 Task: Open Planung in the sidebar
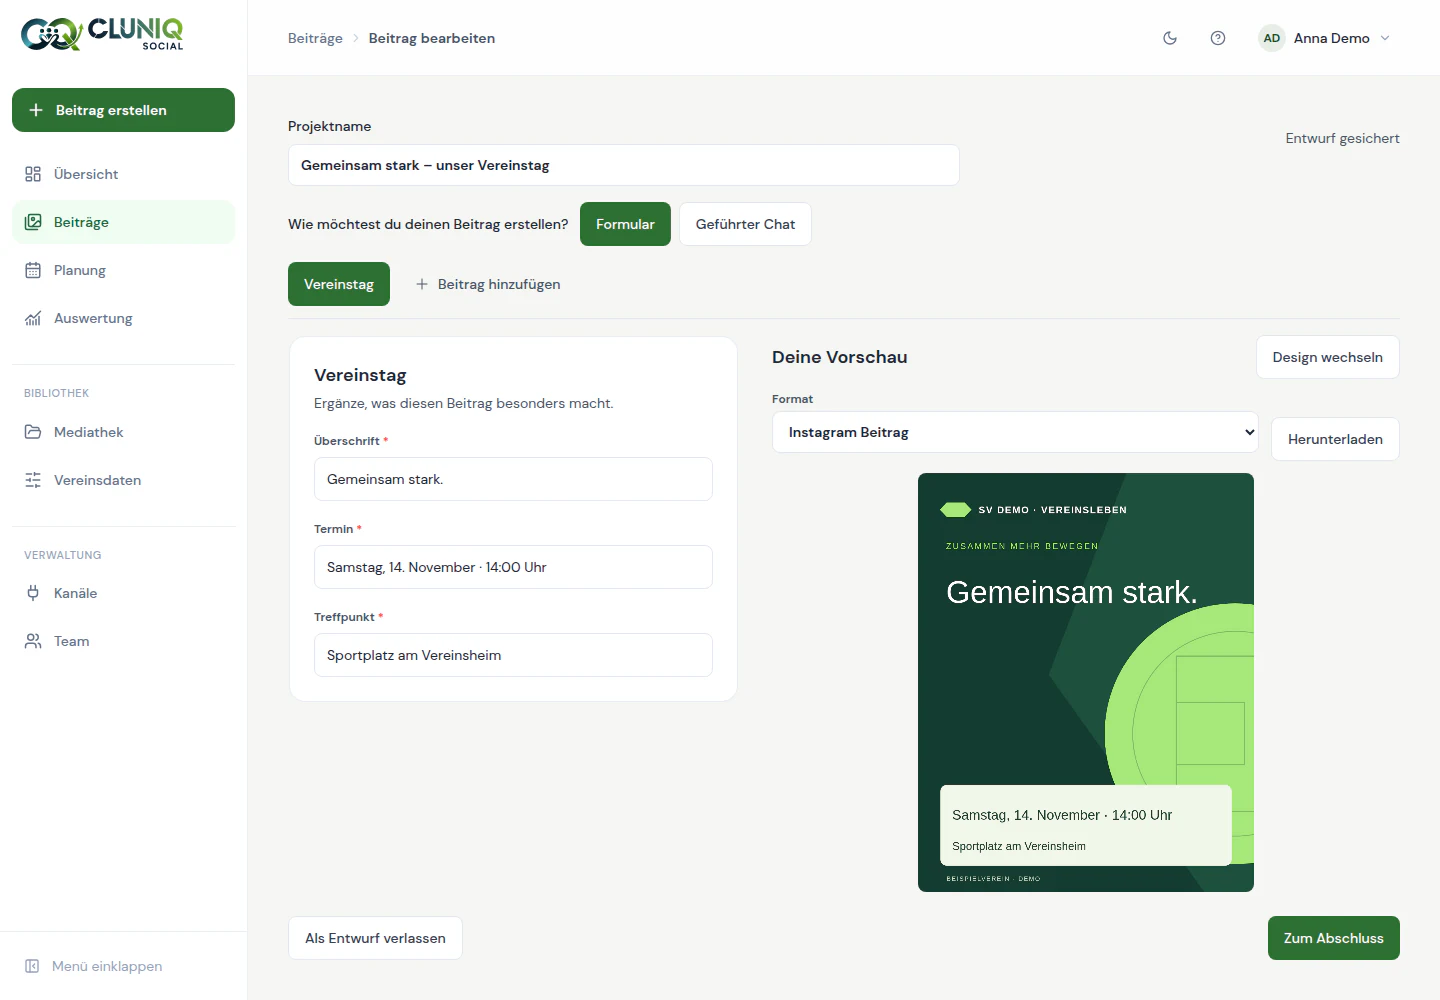point(123,270)
